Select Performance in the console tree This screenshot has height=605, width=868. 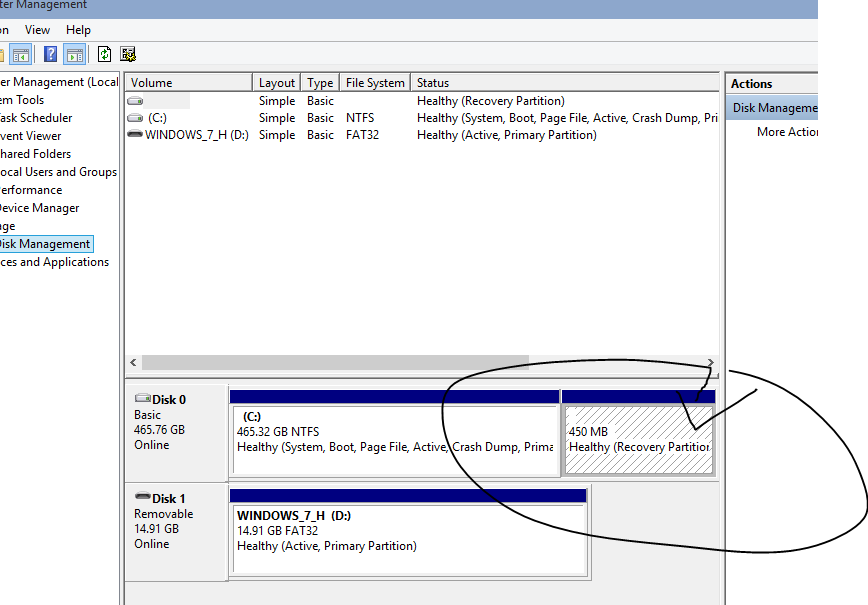(x=31, y=190)
